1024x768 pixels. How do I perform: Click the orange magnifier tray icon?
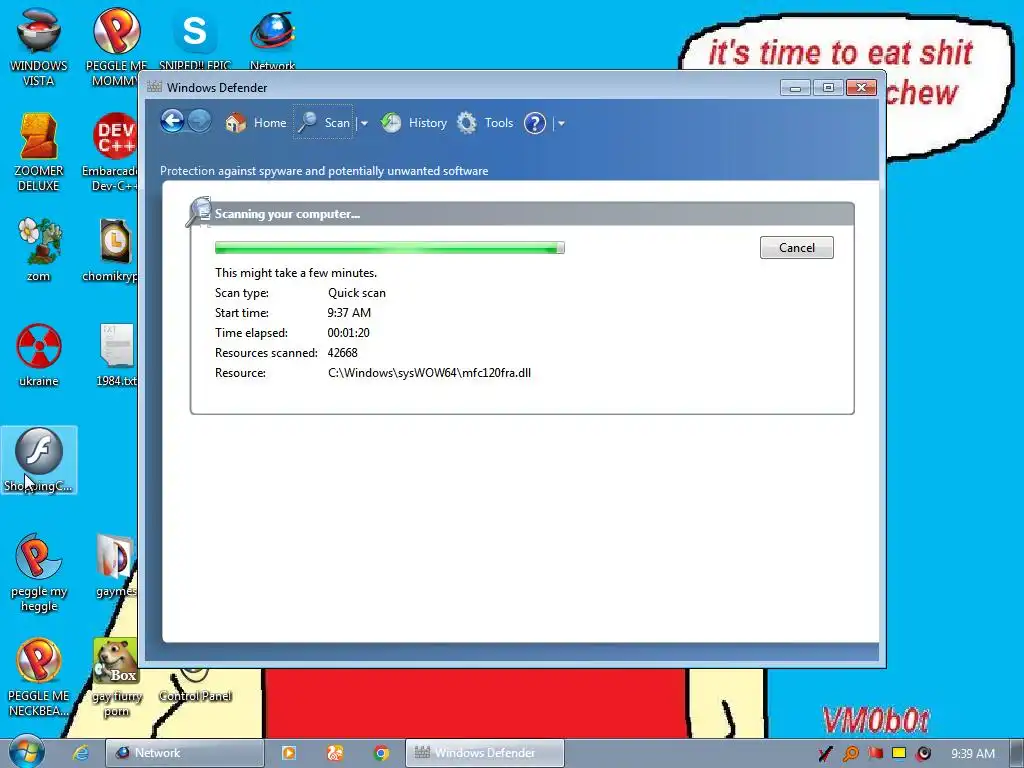click(x=850, y=754)
